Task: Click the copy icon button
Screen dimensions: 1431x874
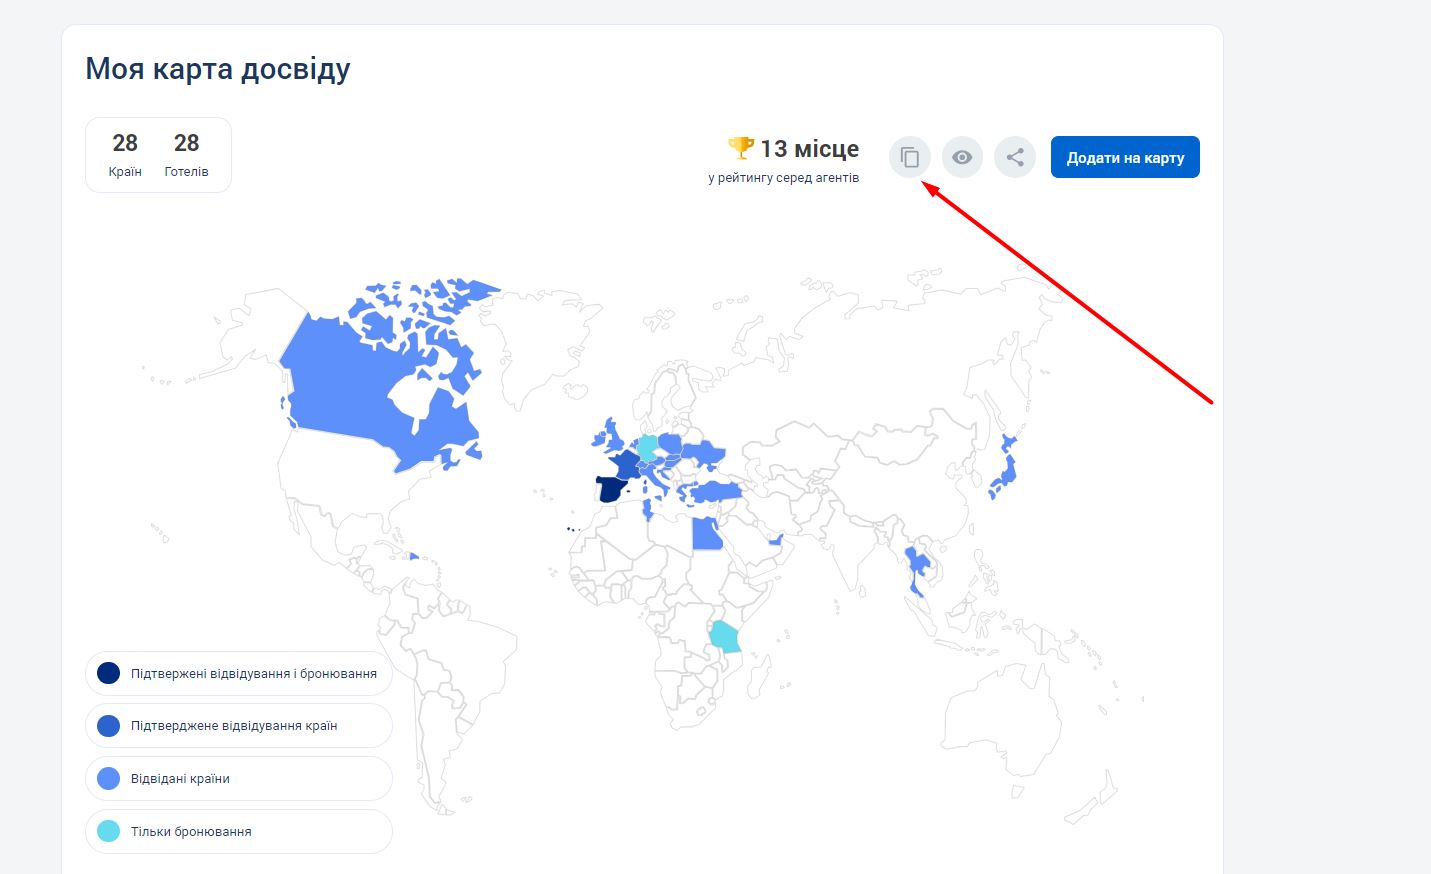Action: click(910, 157)
